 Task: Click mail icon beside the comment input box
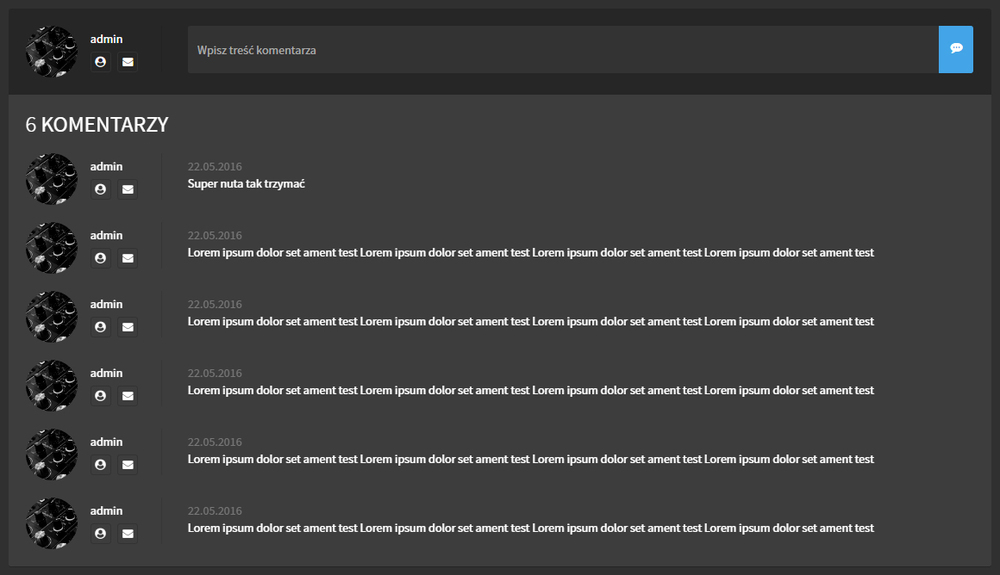point(127,62)
